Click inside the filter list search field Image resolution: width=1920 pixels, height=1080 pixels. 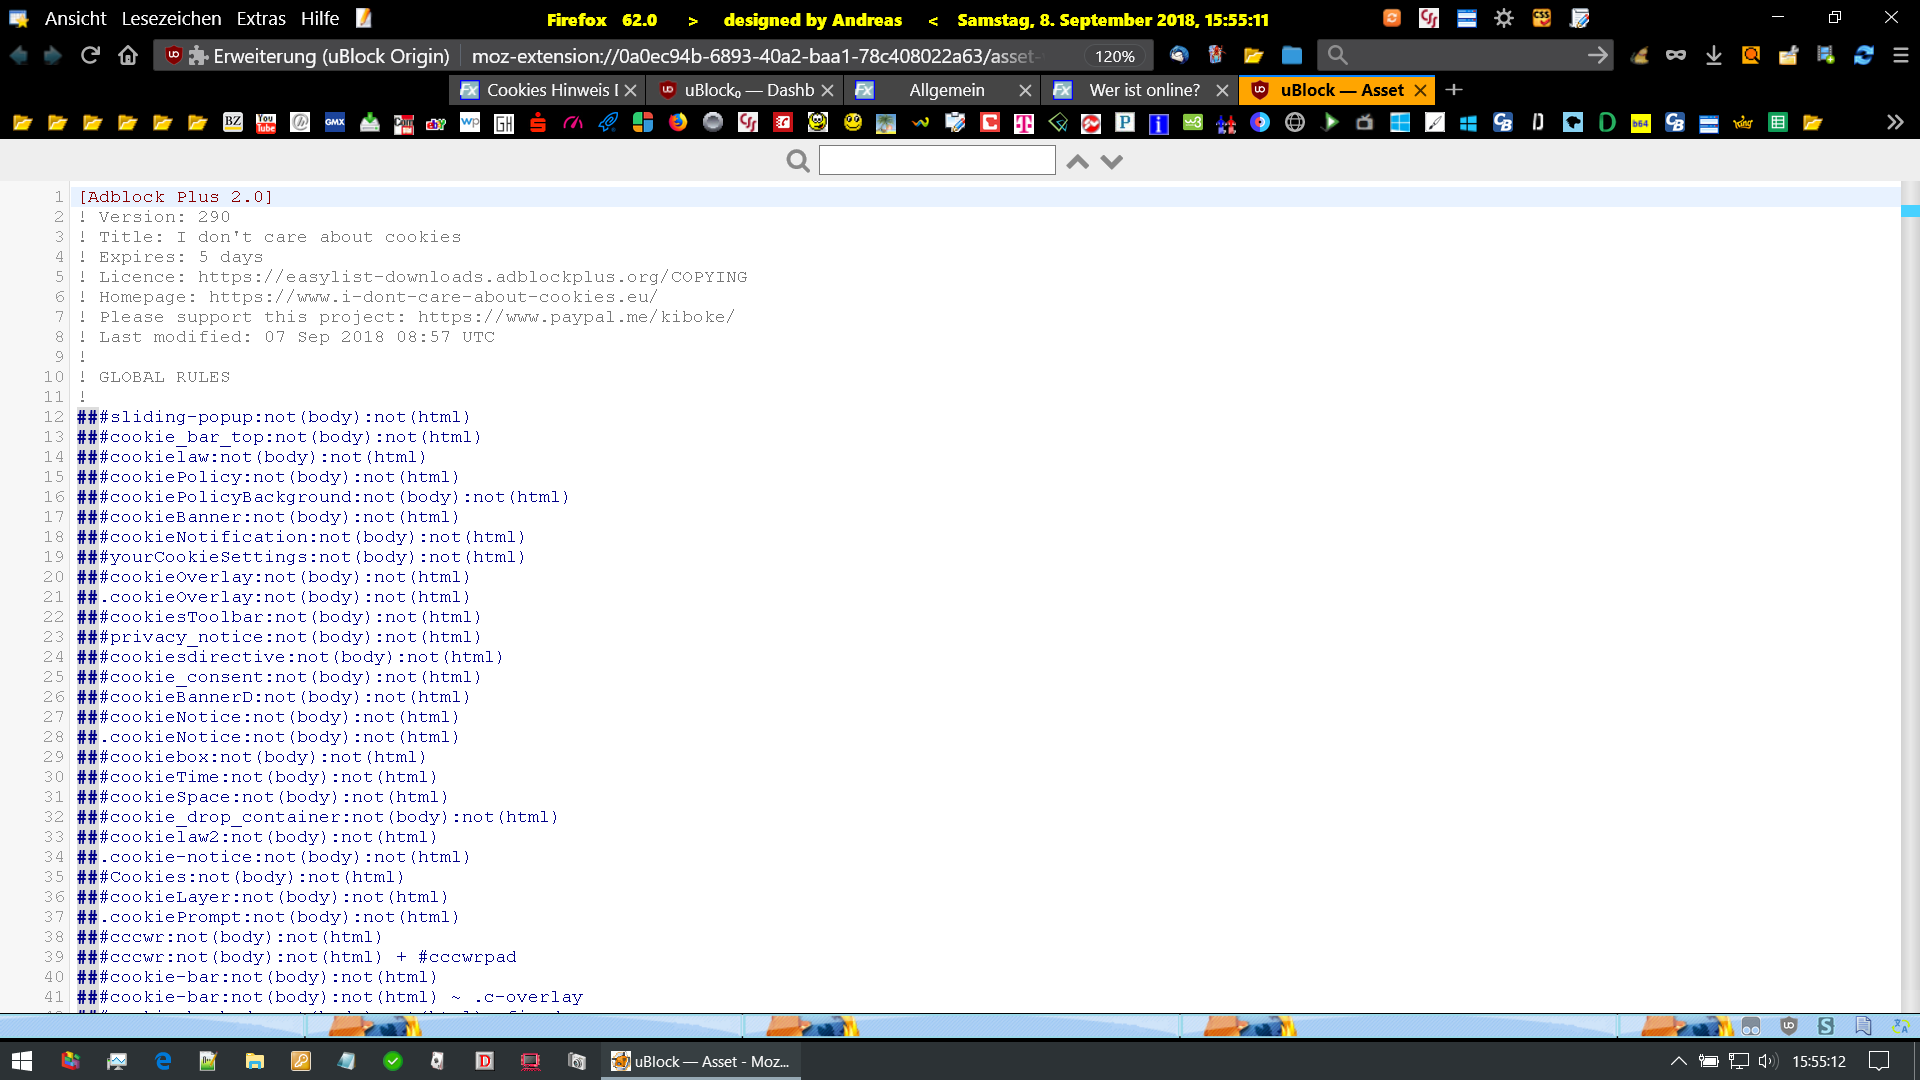tap(937, 160)
